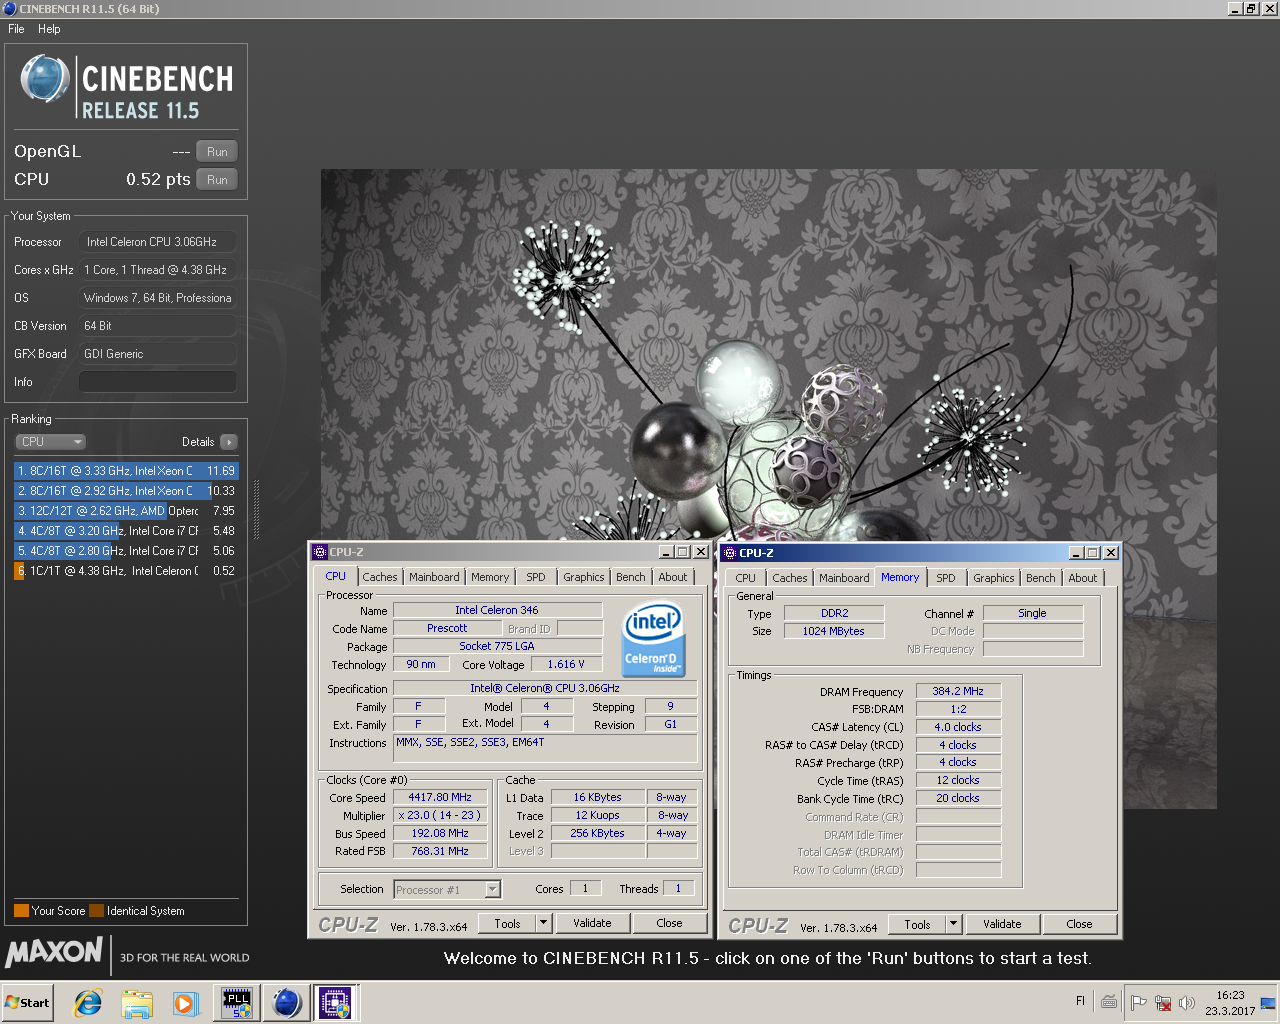This screenshot has width=1280, height=1024.
Task: Open SPD tab in left CPU-Z window
Action: (x=536, y=577)
